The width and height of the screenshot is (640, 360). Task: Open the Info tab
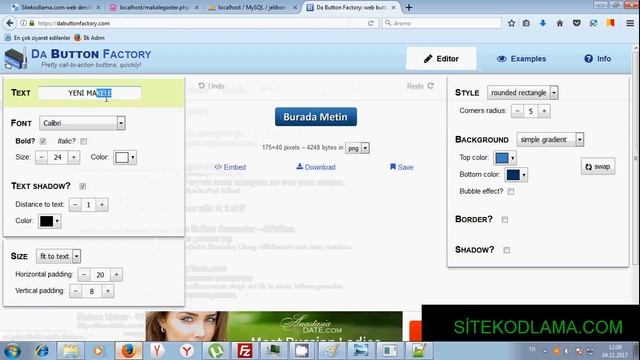598,59
